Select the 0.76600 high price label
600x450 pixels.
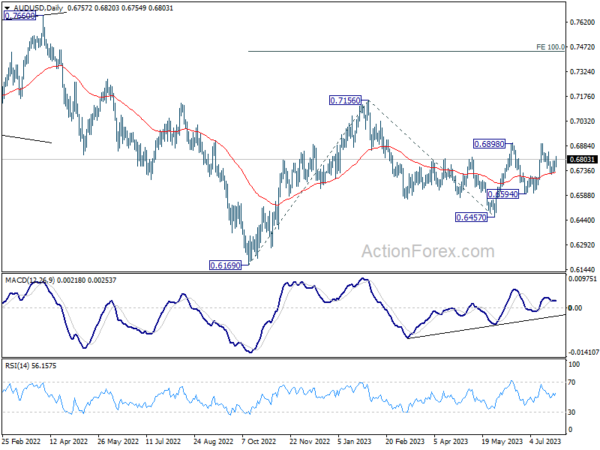pos(20,16)
